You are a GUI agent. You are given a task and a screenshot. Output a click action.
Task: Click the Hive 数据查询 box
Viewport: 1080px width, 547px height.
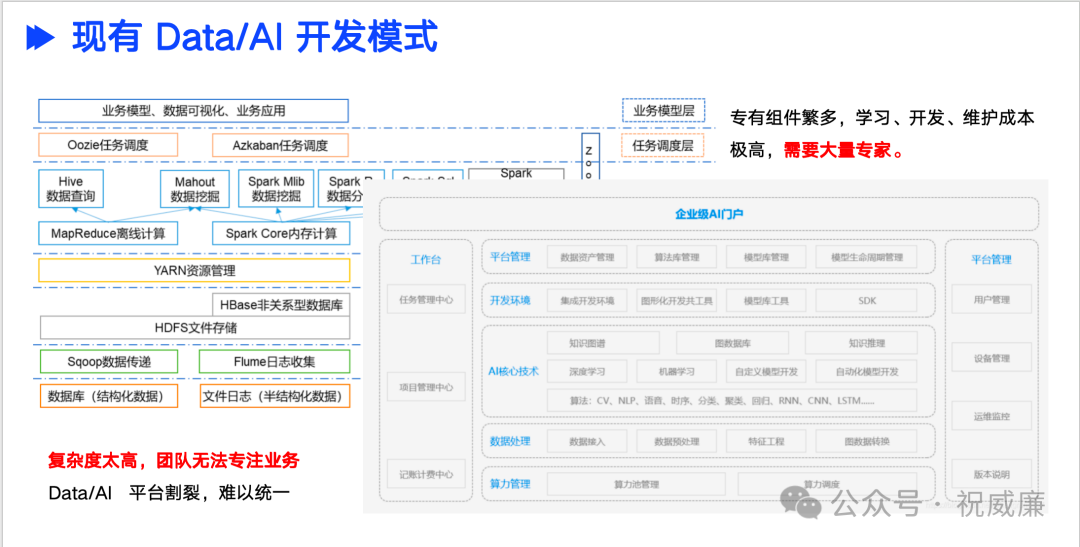(x=70, y=189)
